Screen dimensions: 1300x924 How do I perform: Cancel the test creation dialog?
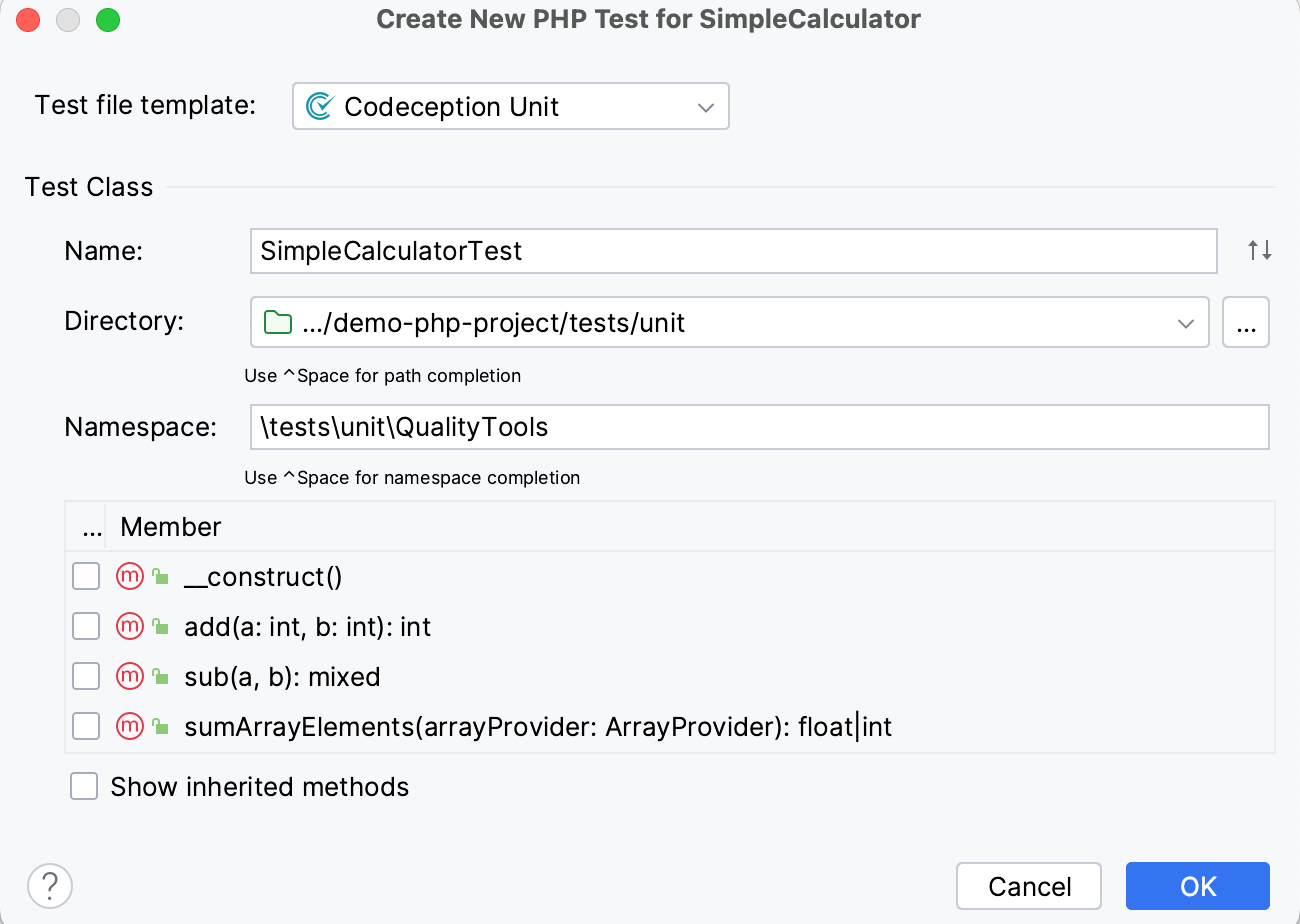pyautogui.click(x=1028, y=886)
